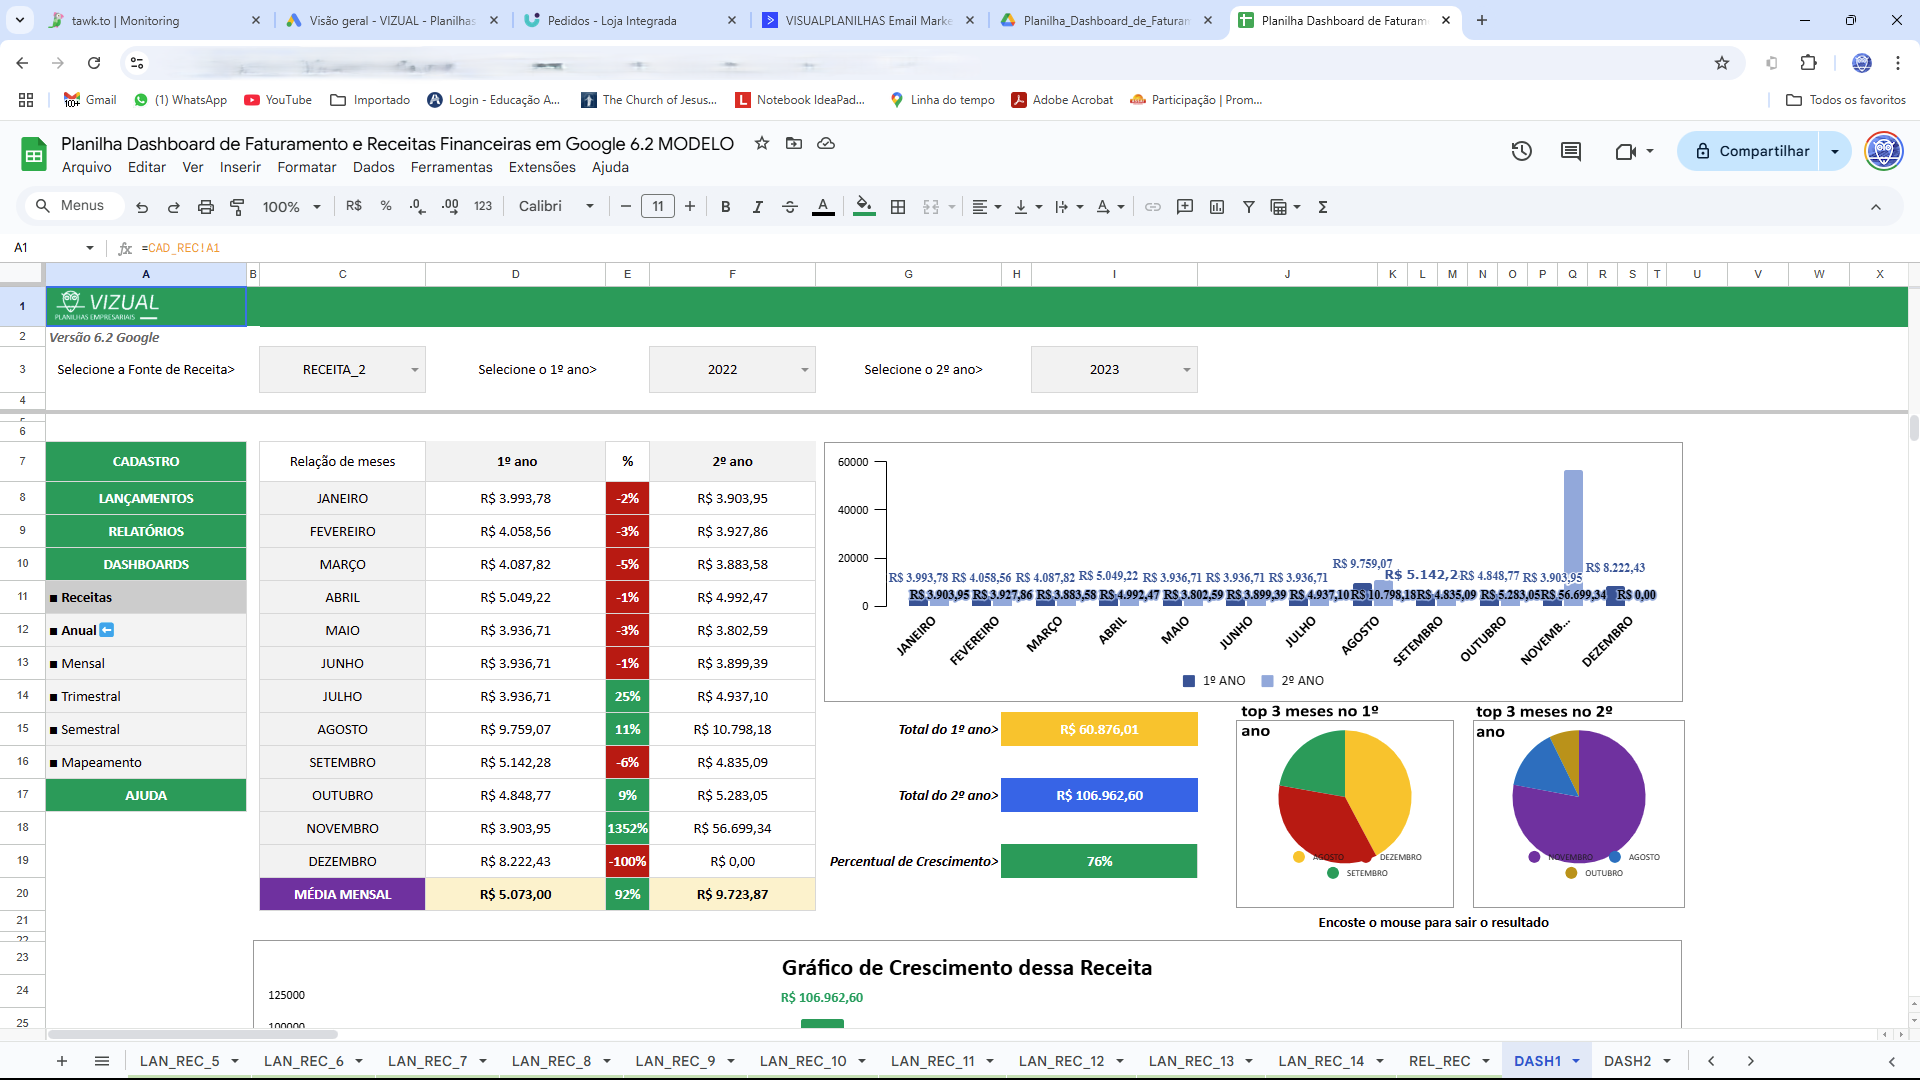Image resolution: width=1920 pixels, height=1080 pixels.
Task: Open the Extensões menu
Action: [541, 167]
